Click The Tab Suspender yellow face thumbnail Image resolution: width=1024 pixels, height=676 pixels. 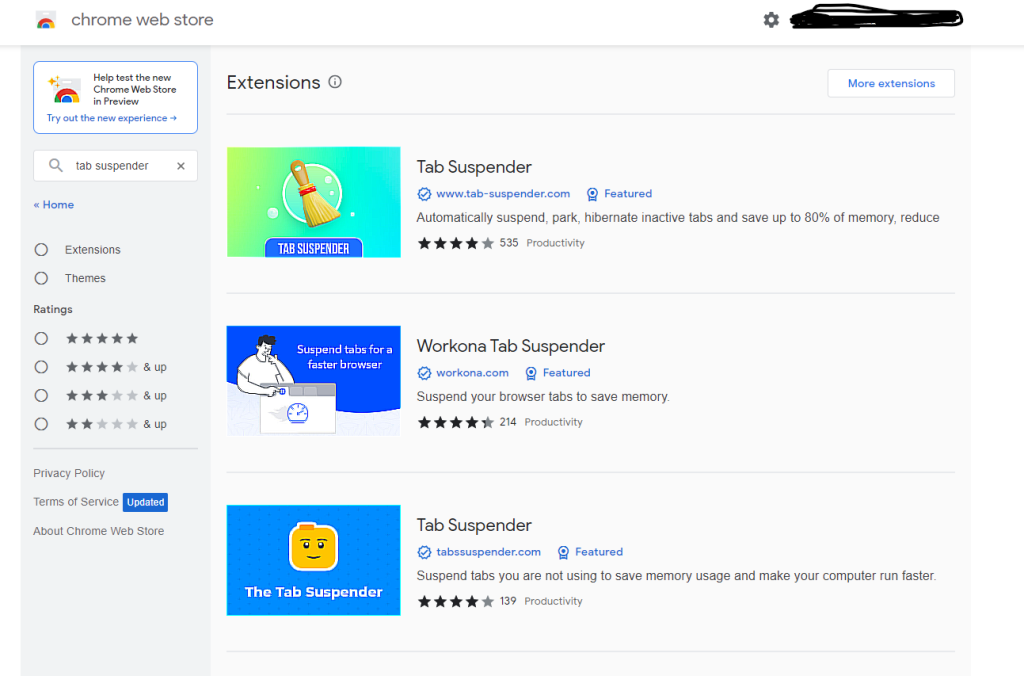pyautogui.click(x=313, y=560)
